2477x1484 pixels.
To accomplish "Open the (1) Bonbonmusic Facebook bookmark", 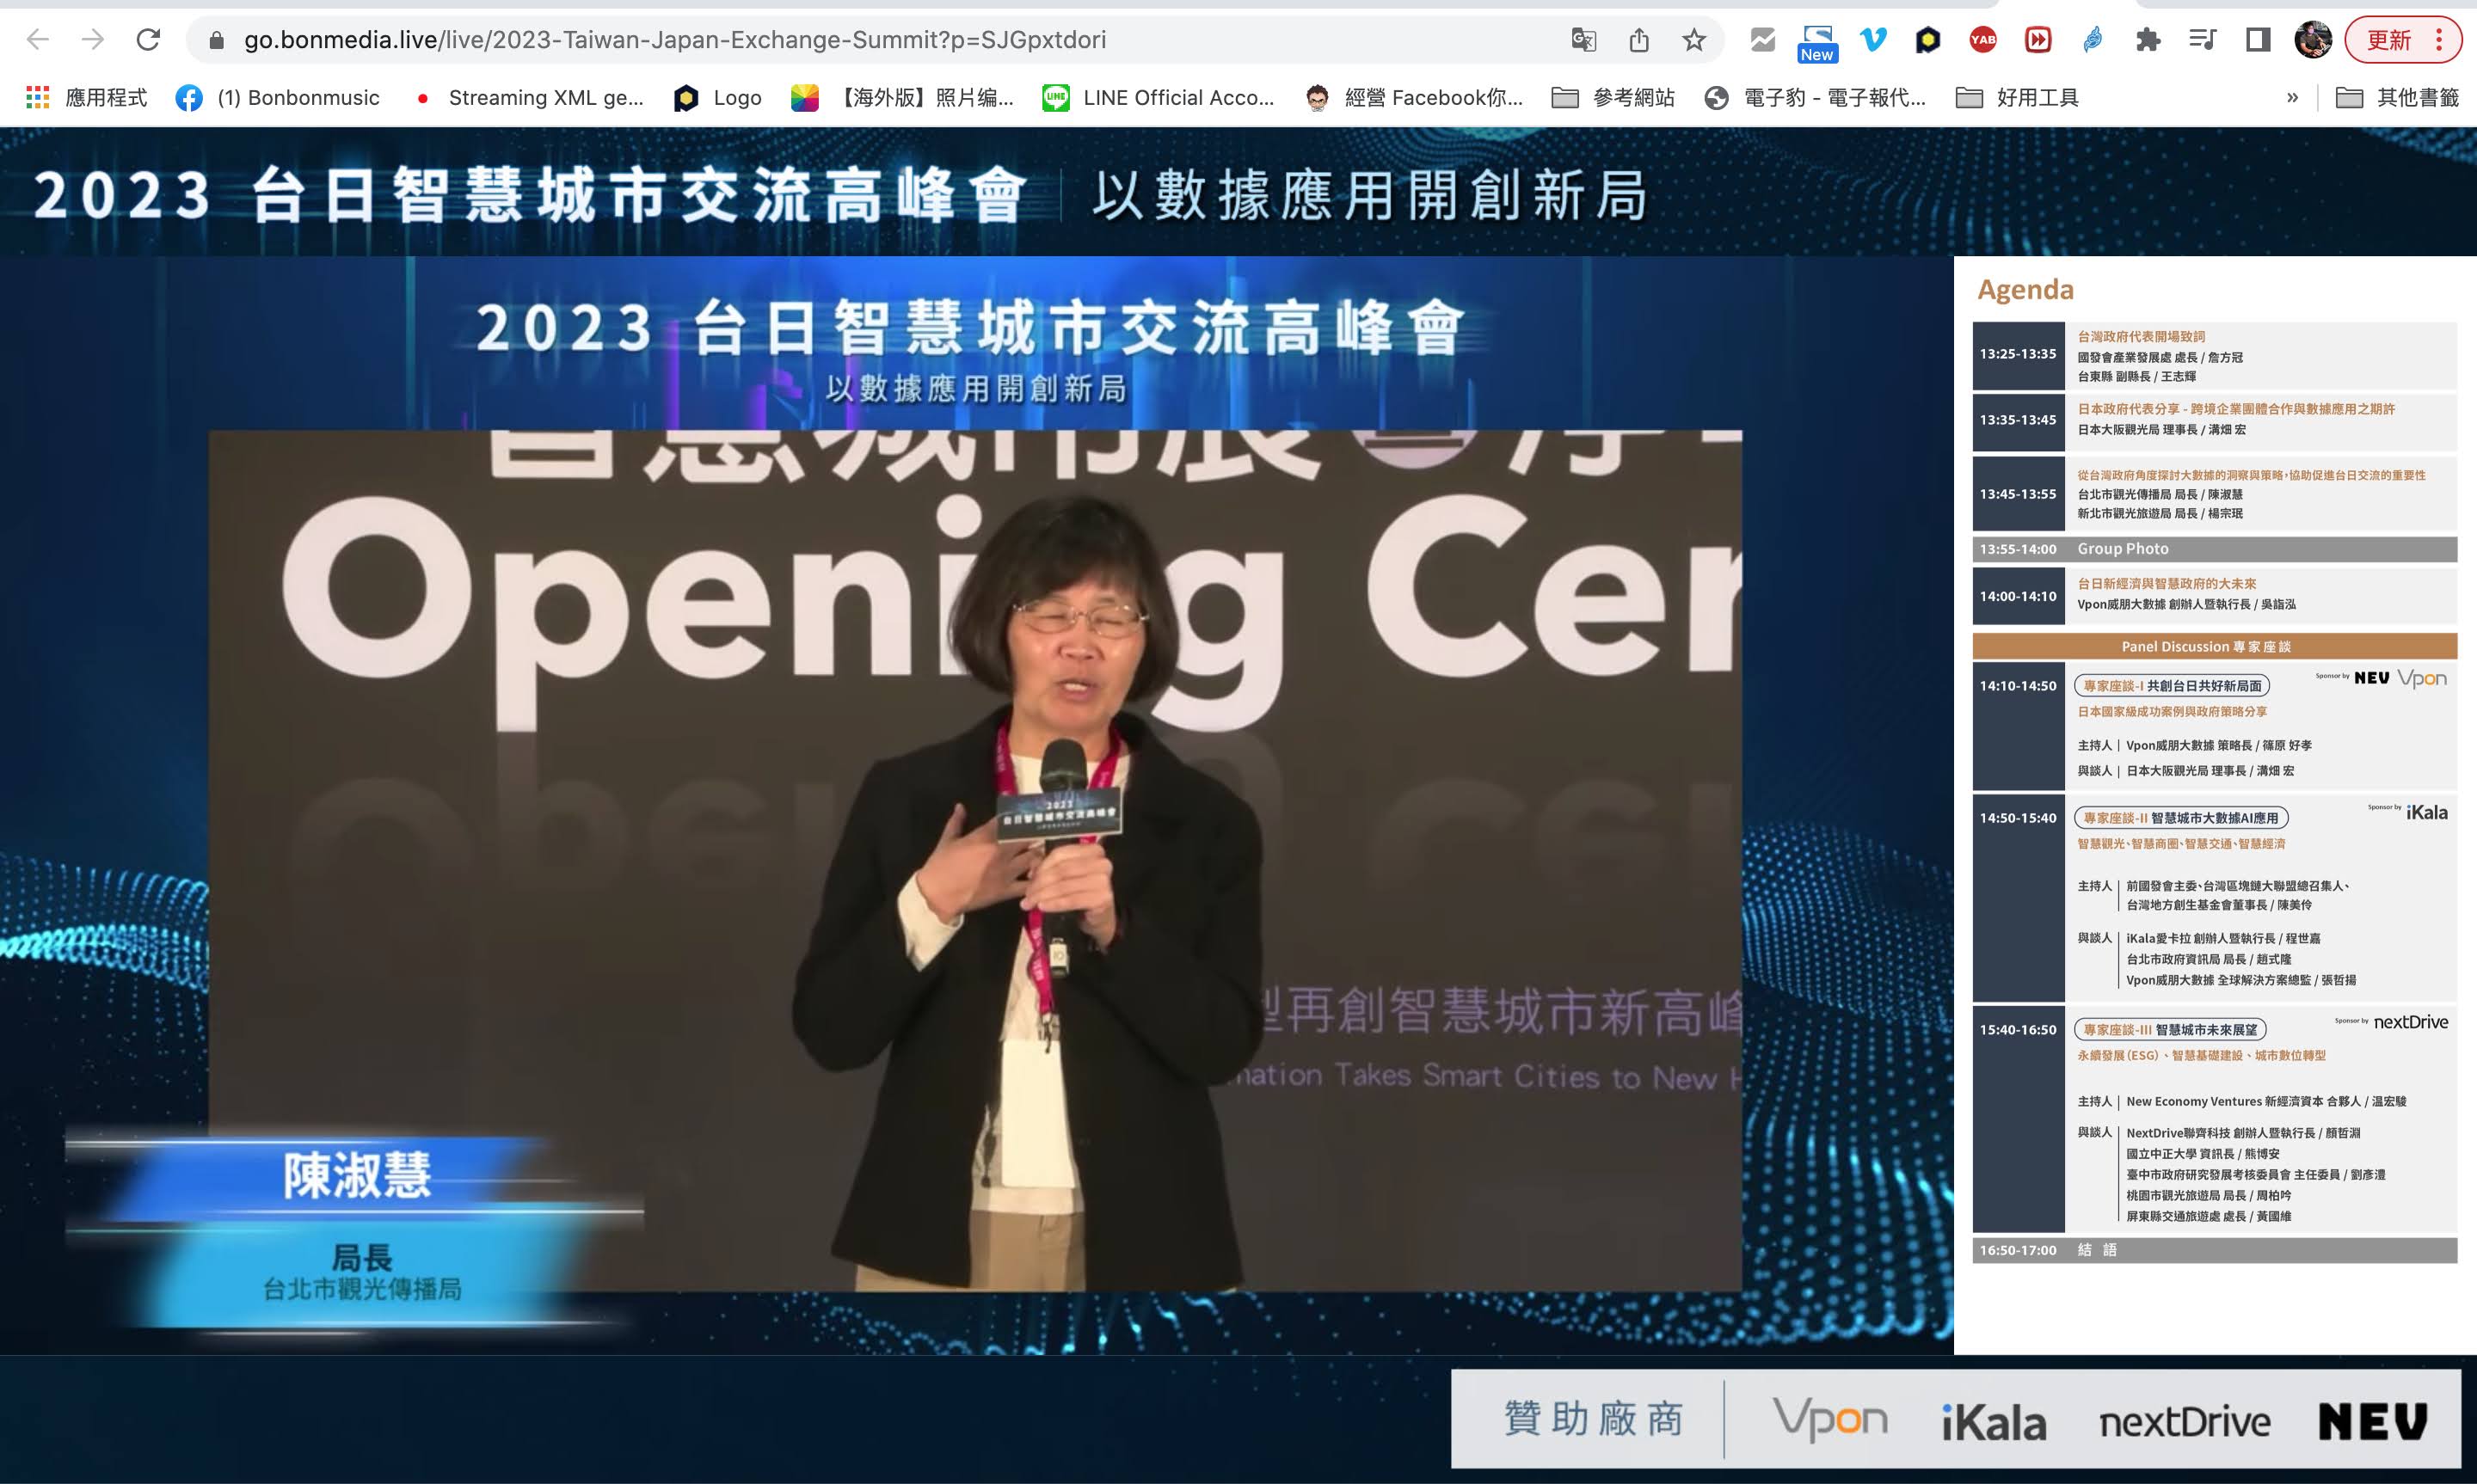I will [278, 98].
